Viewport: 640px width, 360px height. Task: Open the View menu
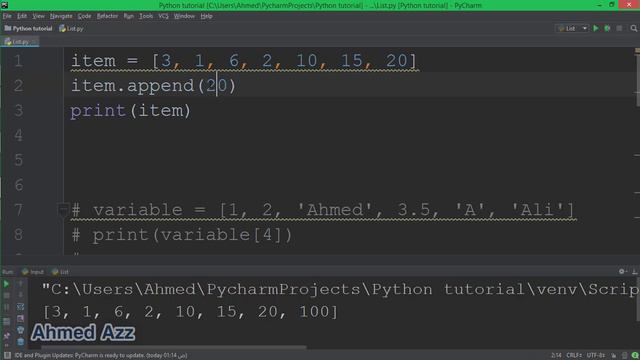tap(38, 16)
